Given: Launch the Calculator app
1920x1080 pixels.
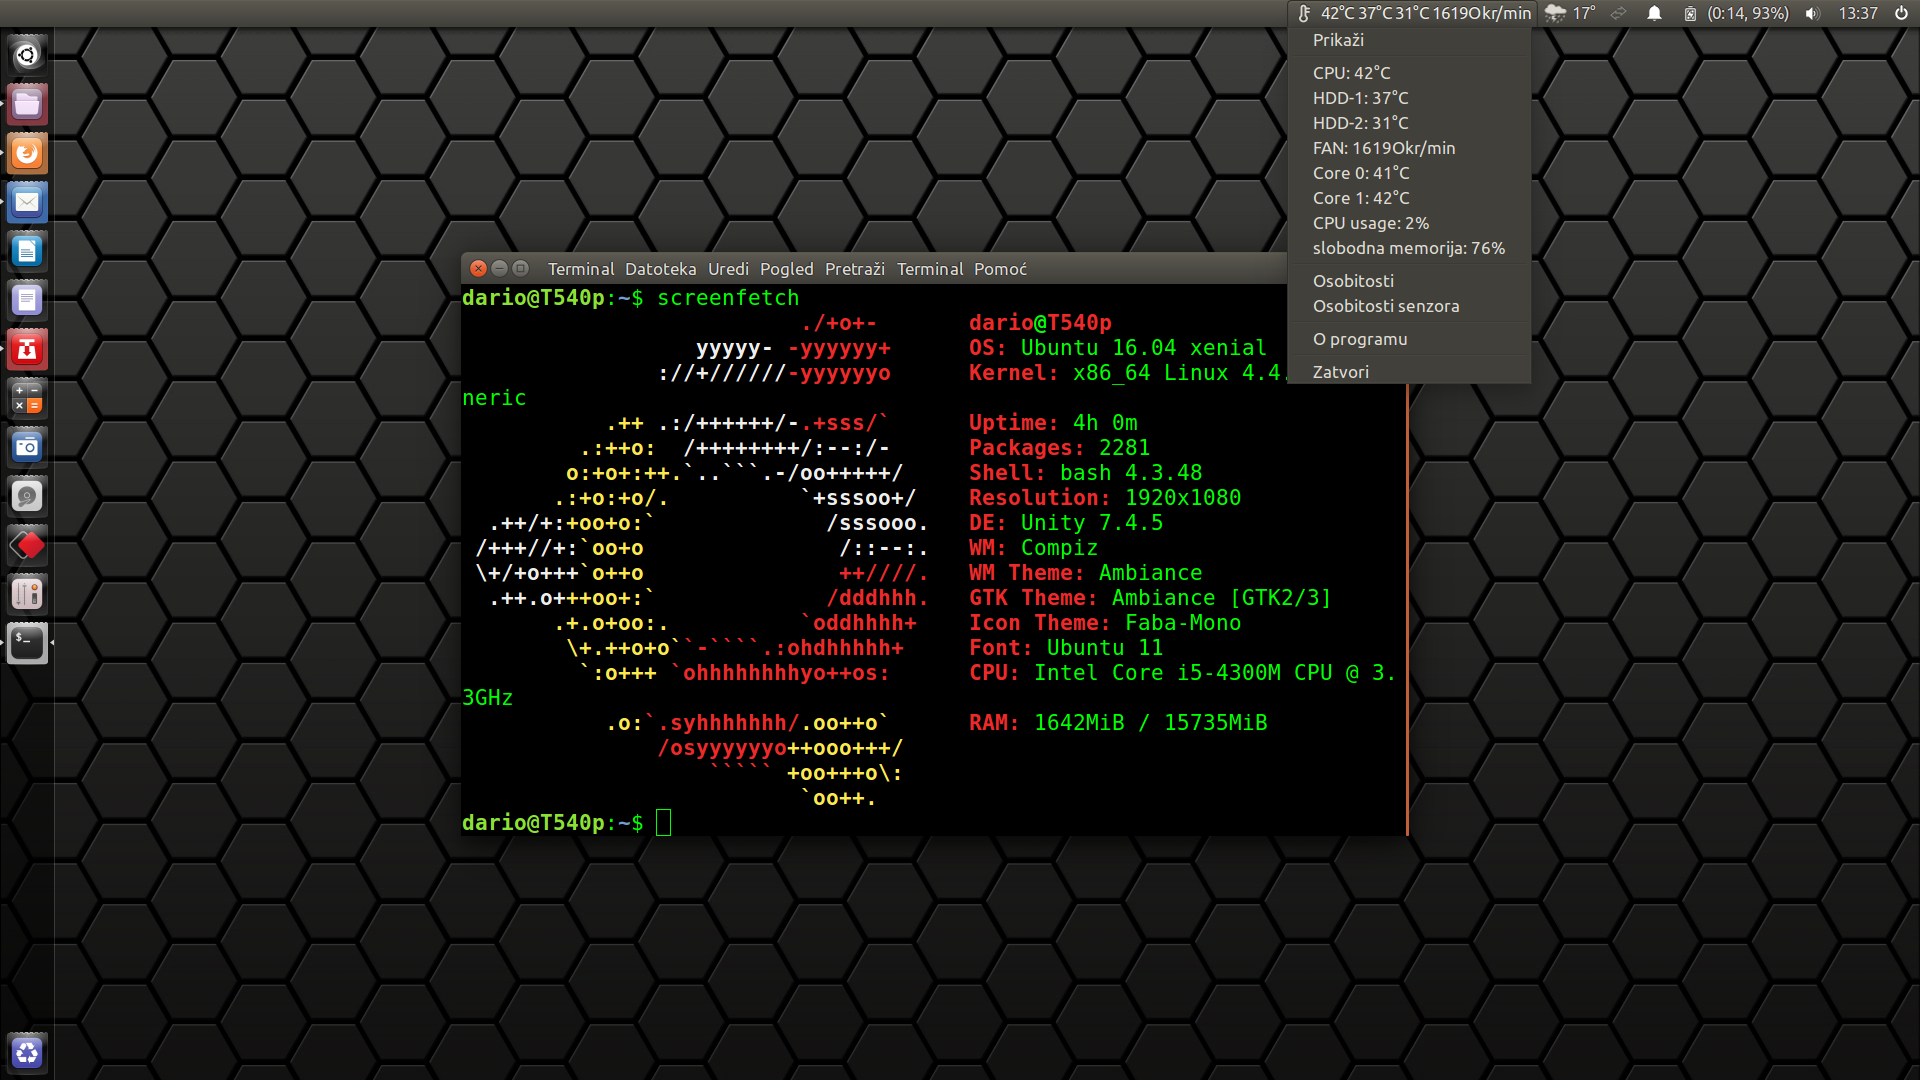Looking at the screenshot, I should coord(27,398).
